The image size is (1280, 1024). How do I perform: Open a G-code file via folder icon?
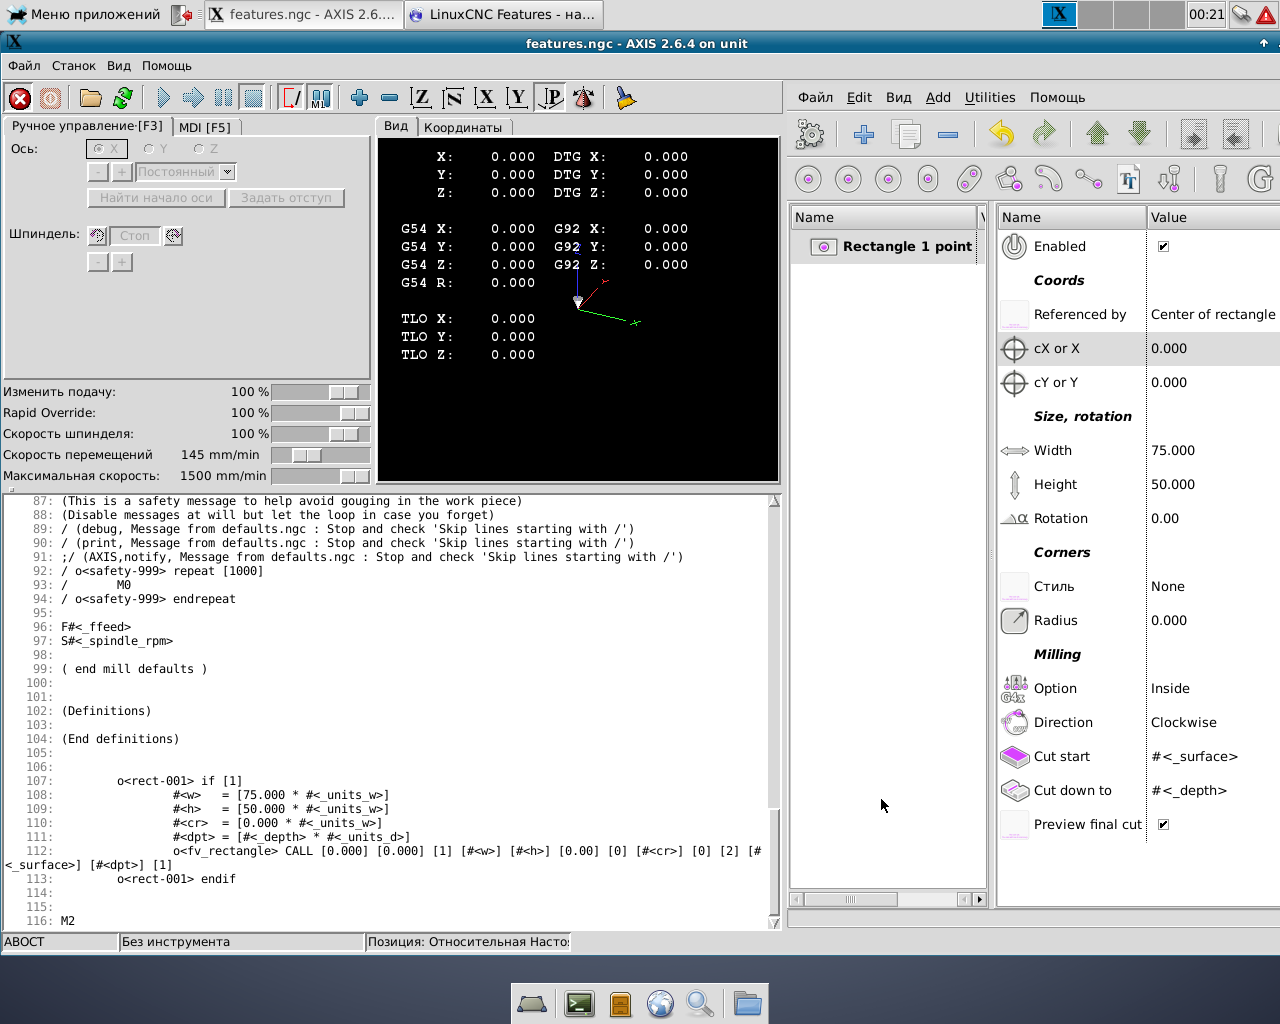point(91,98)
